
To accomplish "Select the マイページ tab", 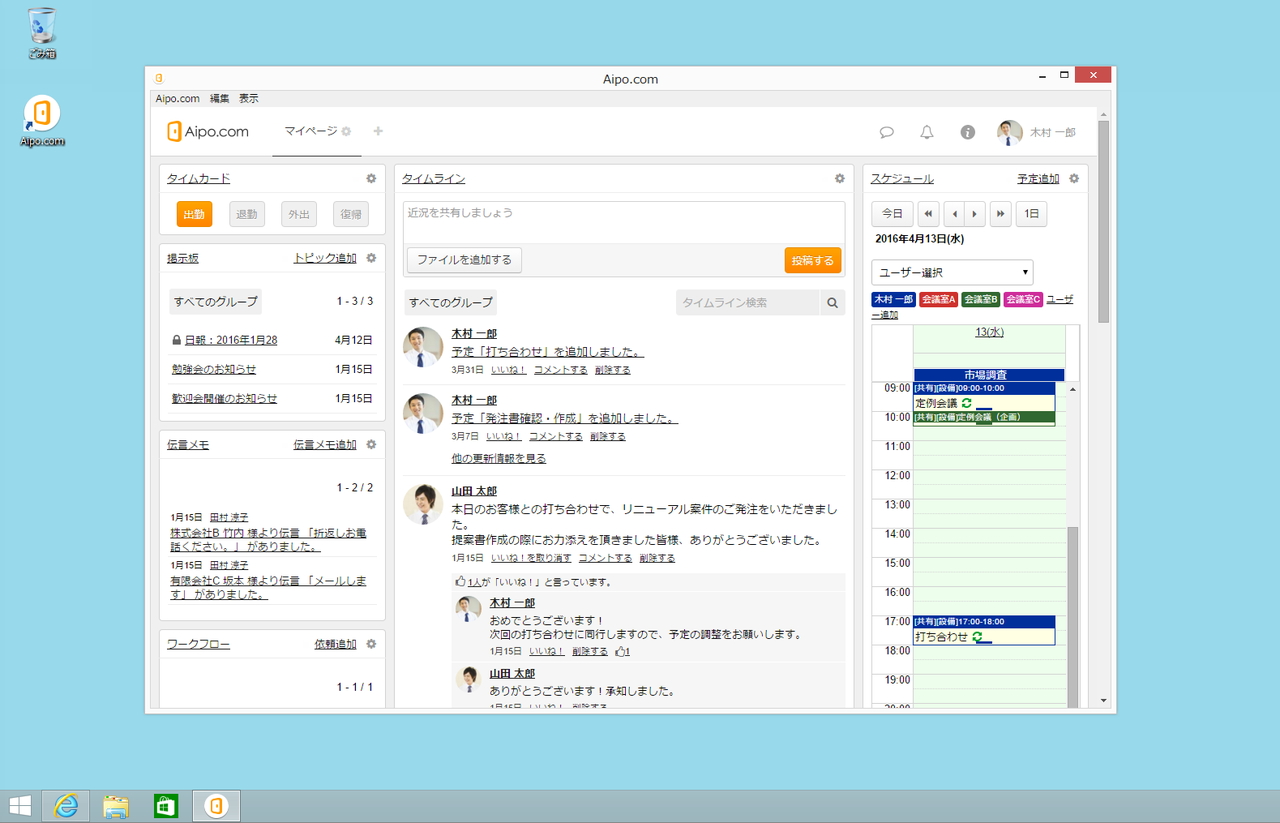I will 309,131.
